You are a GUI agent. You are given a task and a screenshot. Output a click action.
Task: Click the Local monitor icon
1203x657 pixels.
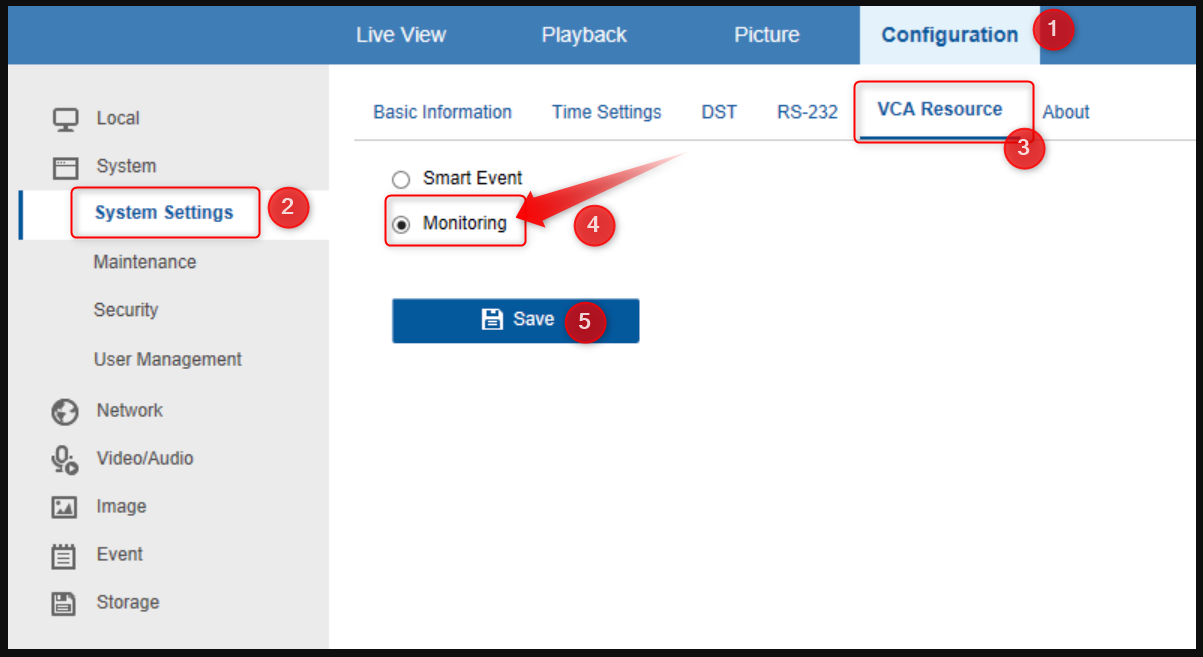pos(65,119)
